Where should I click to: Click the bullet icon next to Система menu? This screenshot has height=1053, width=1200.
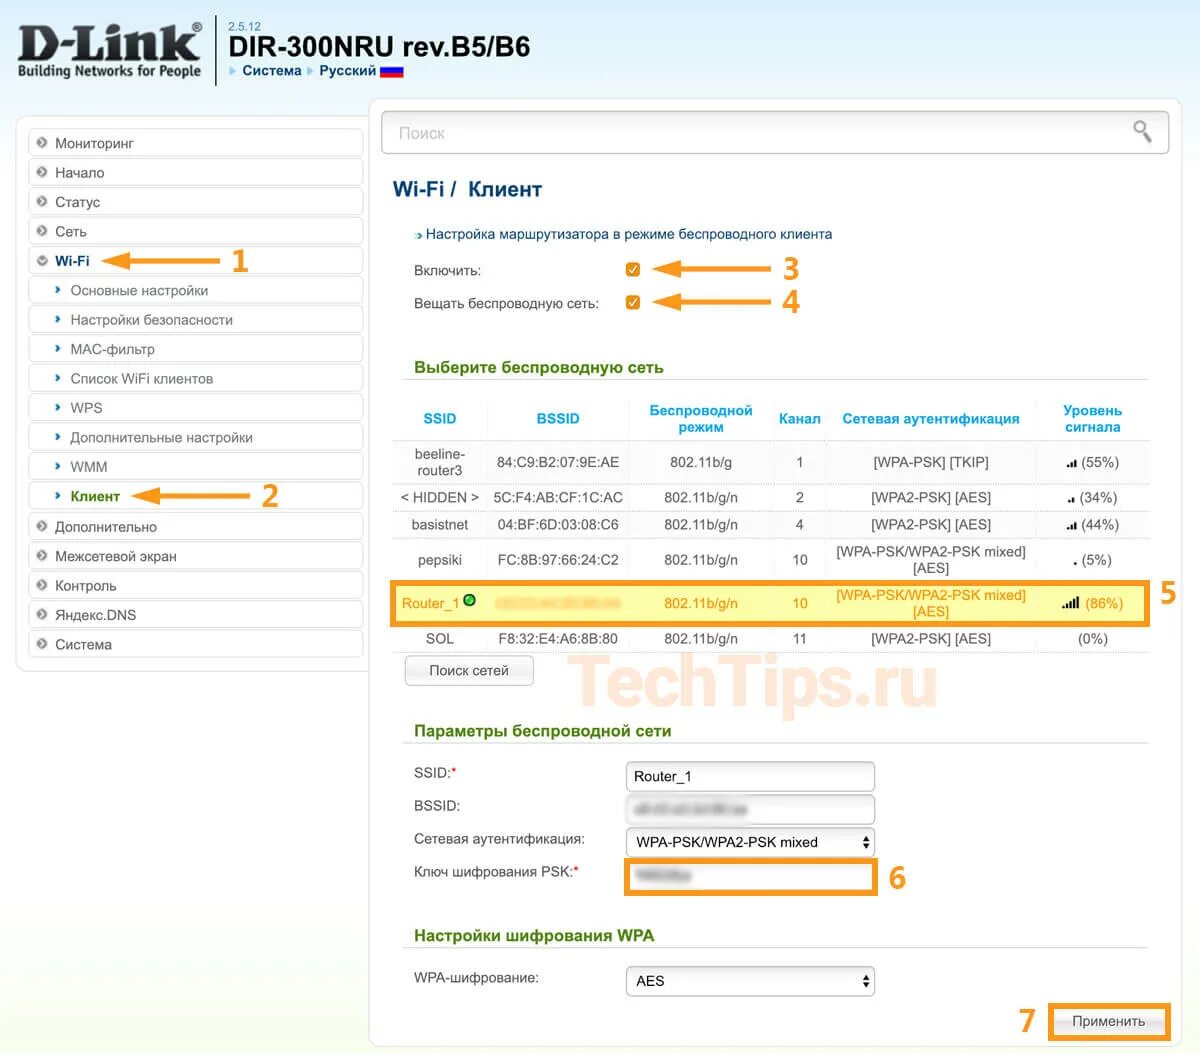(42, 644)
